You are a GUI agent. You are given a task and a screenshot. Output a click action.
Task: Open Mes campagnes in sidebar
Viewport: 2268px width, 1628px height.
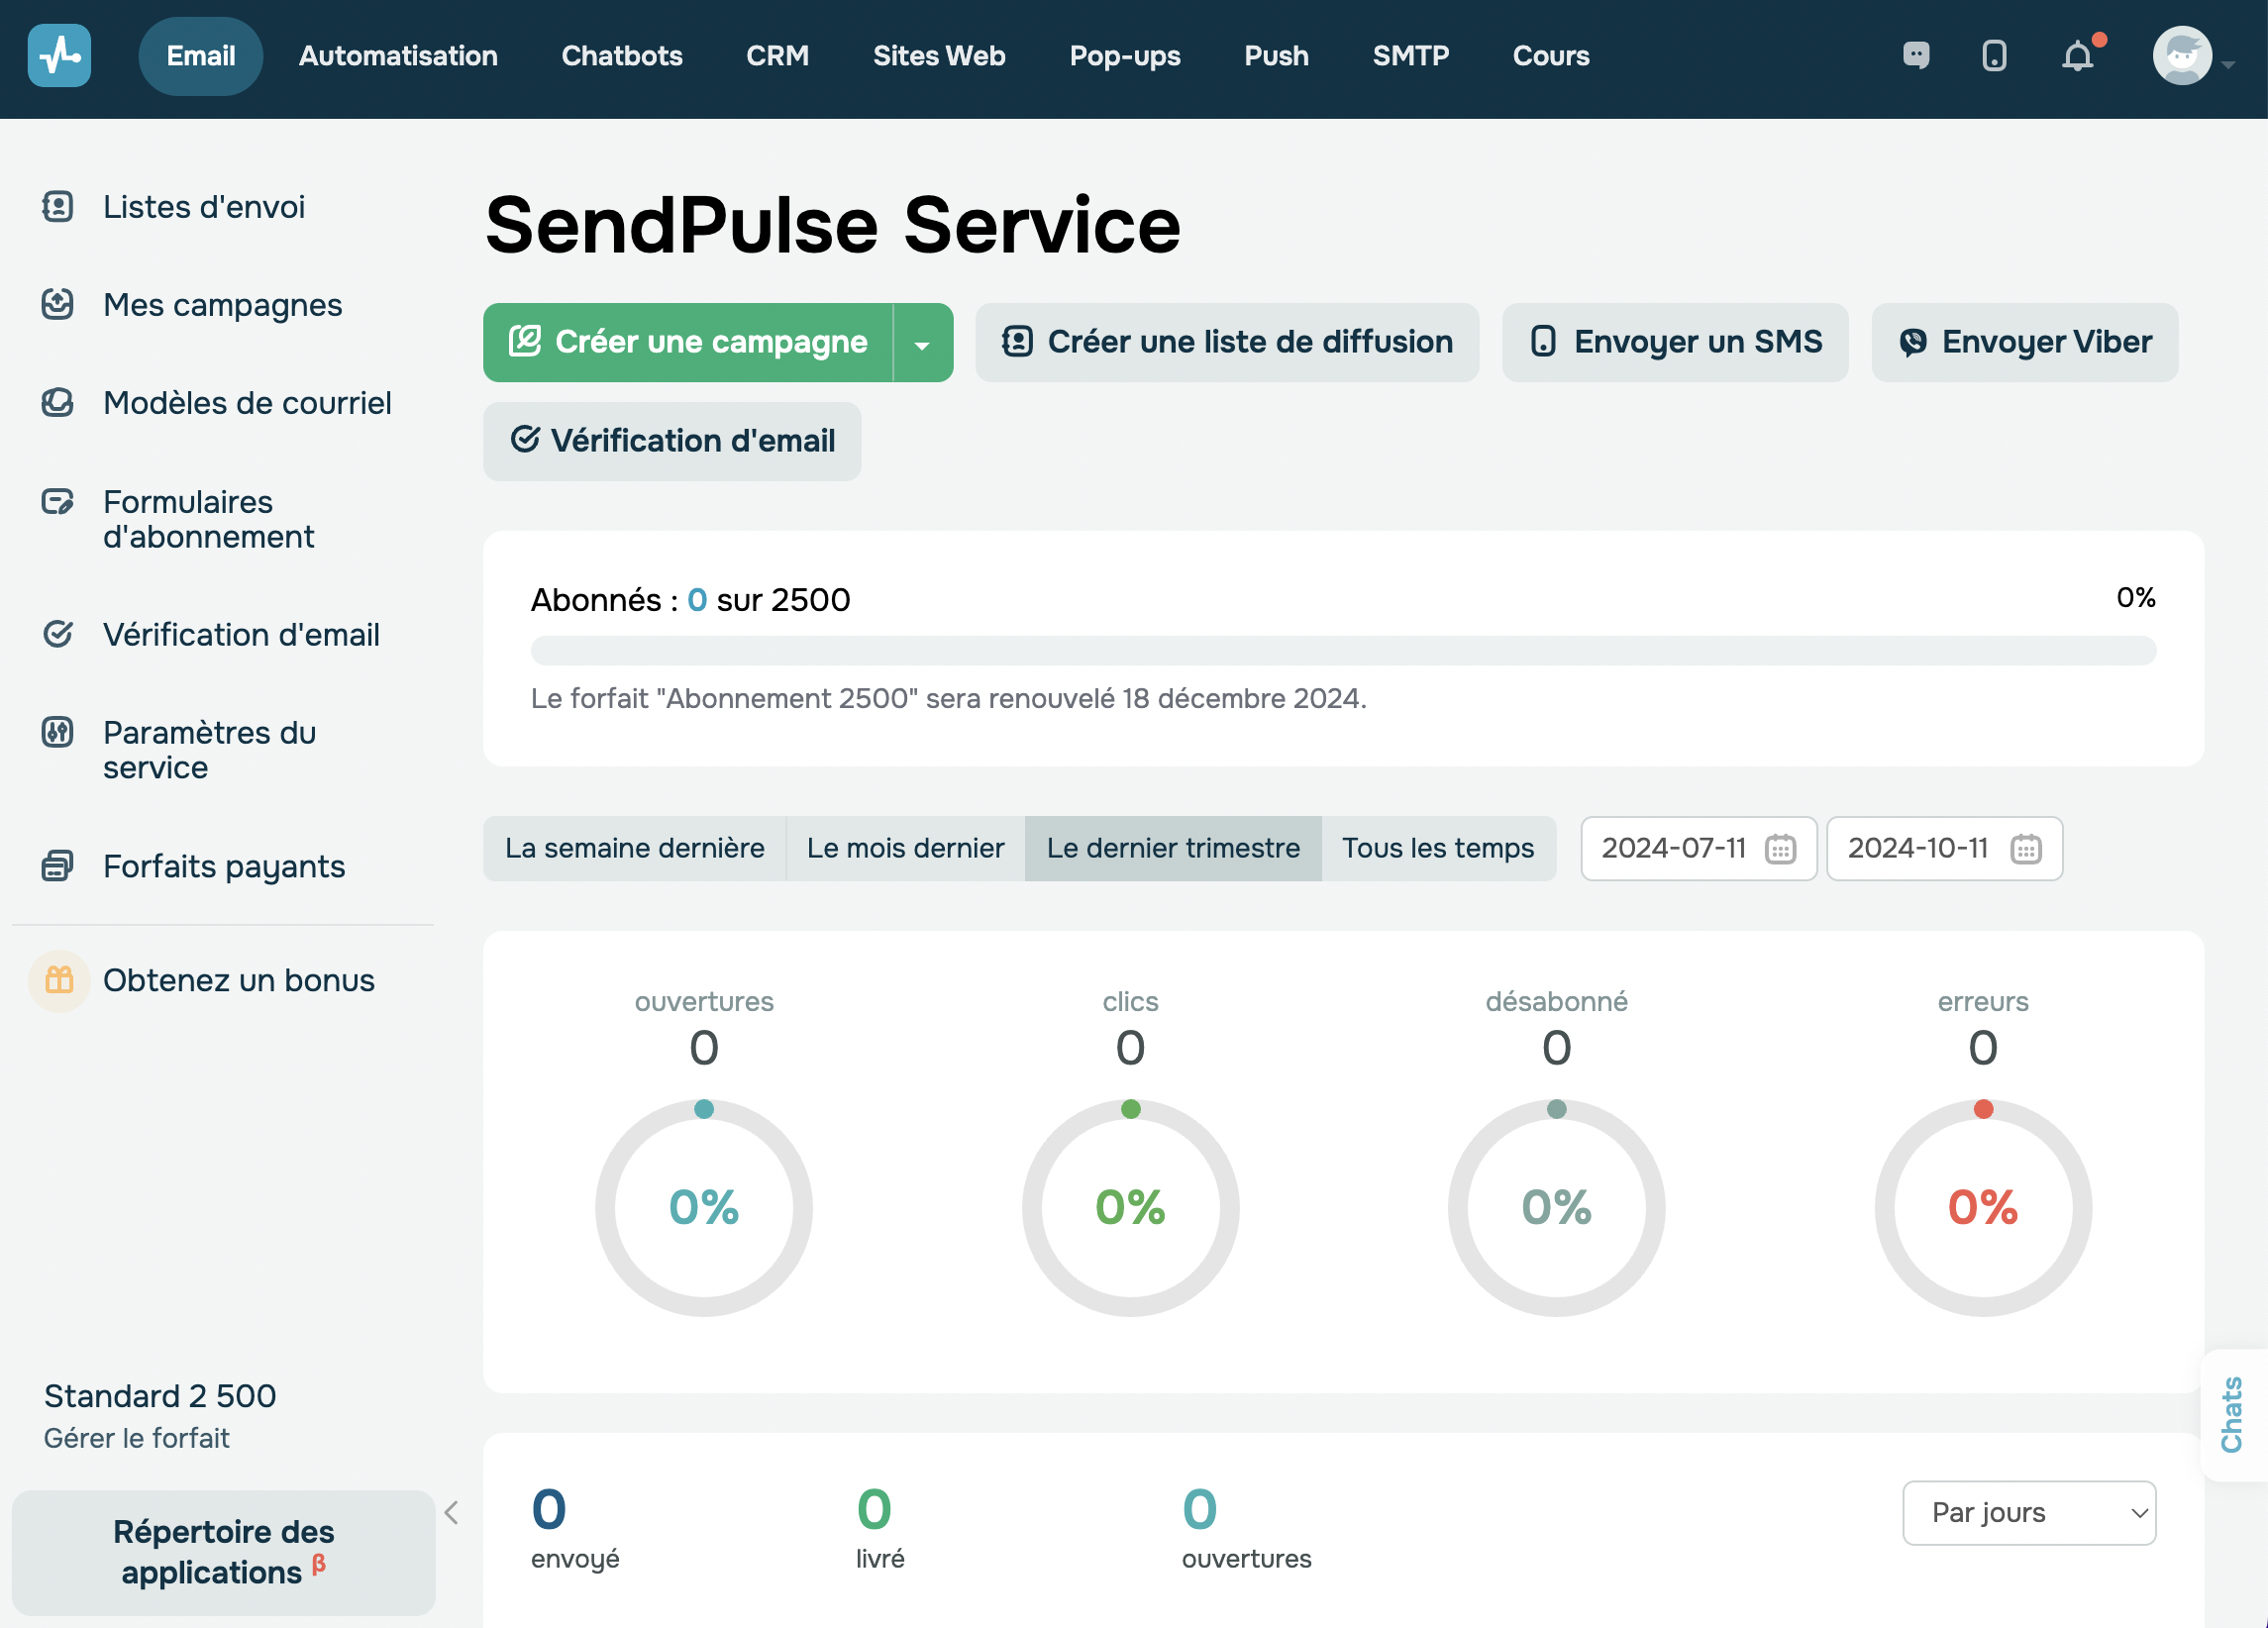pos(223,305)
